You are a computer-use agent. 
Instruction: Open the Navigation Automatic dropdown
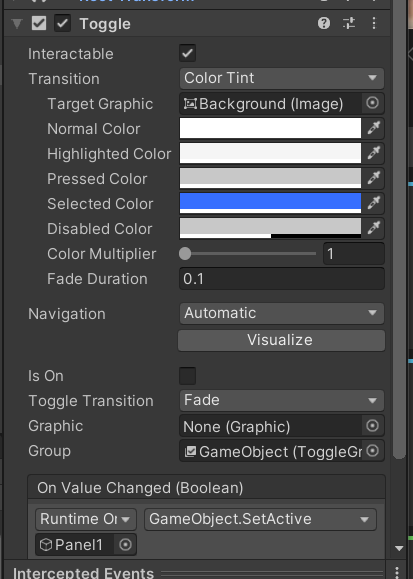(x=281, y=313)
